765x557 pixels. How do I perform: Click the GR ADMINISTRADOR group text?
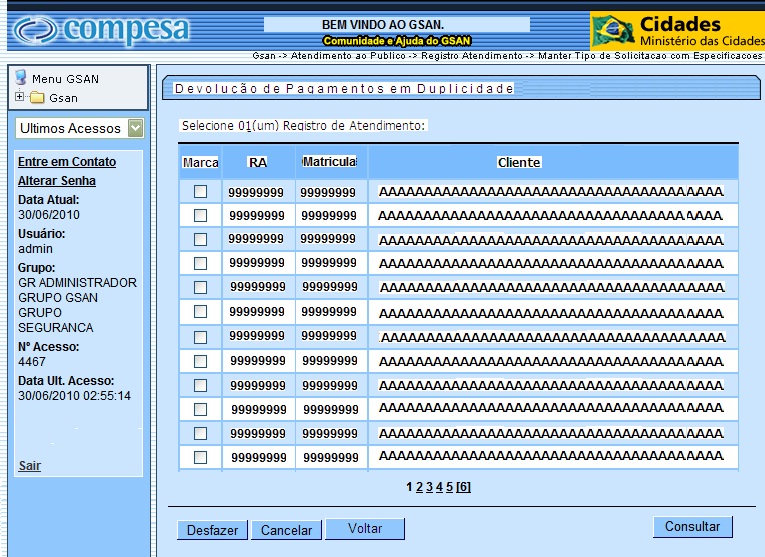point(78,283)
